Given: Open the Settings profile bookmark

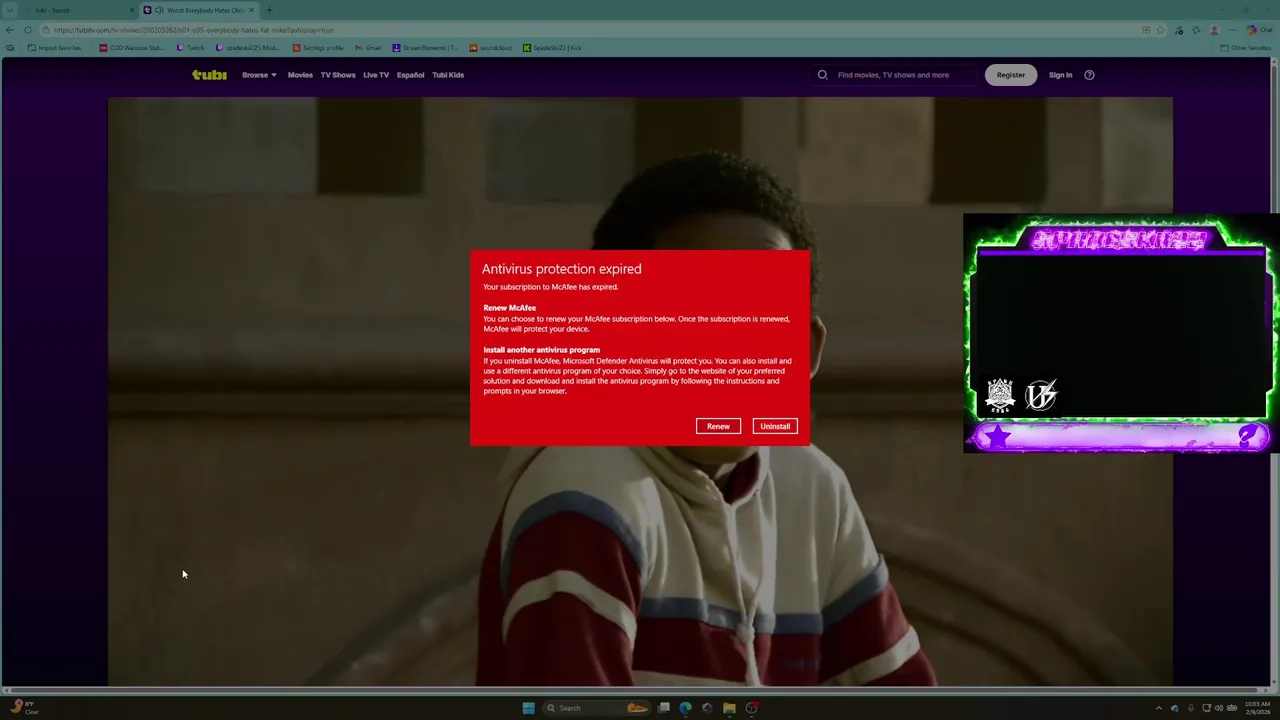Looking at the screenshot, I should pyautogui.click(x=318, y=48).
